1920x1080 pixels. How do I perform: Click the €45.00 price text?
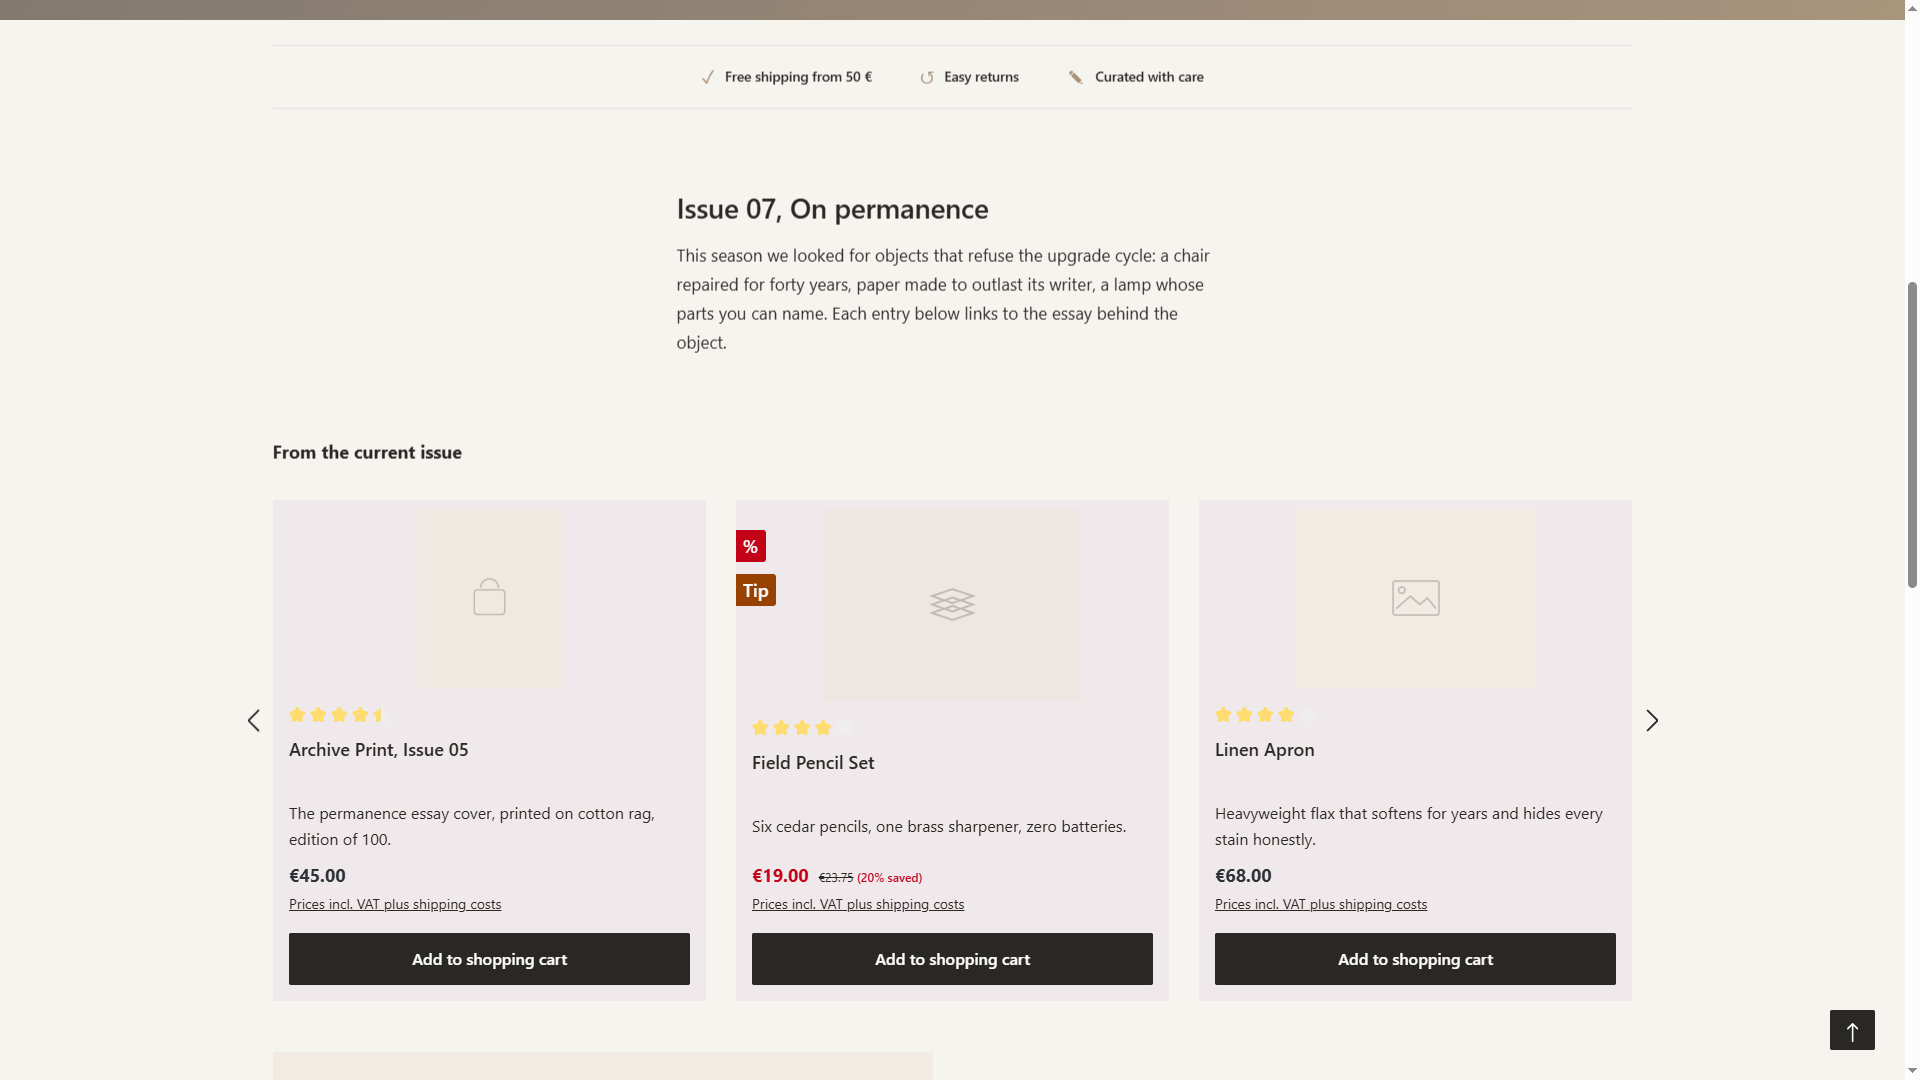click(317, 875)
